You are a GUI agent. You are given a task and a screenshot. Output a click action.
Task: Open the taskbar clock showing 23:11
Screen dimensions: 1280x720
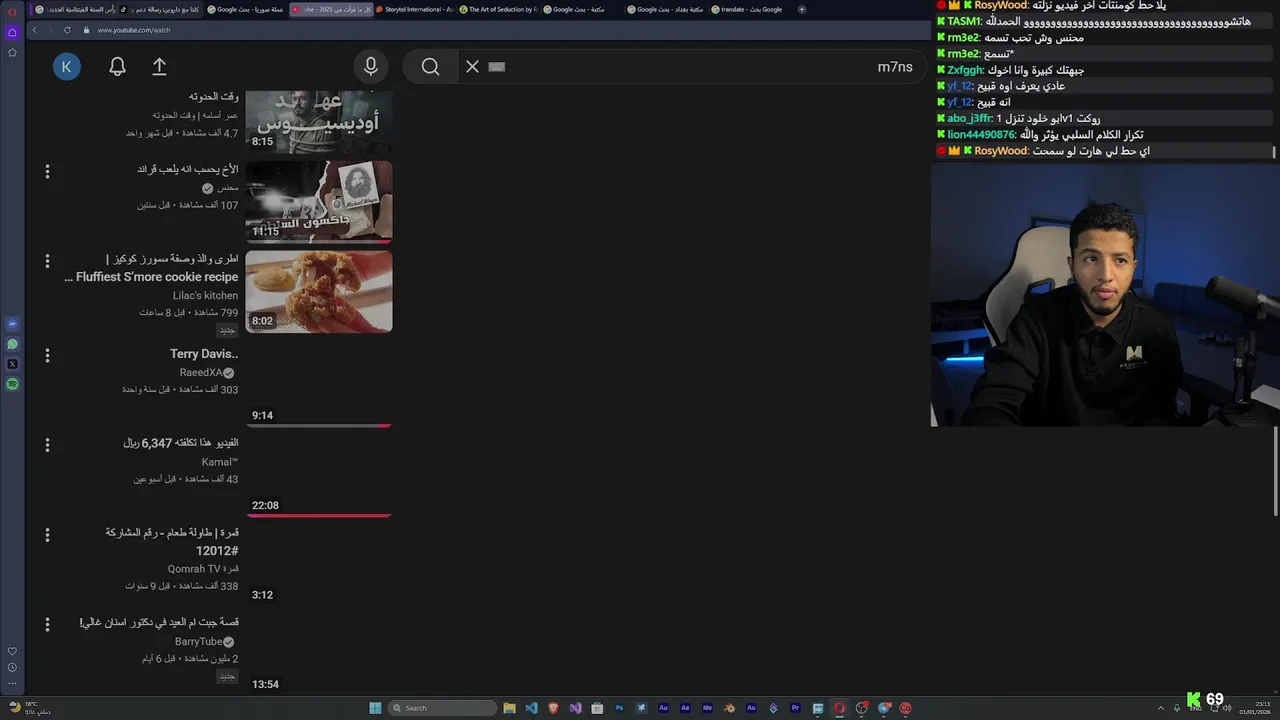pos(1255,708)
